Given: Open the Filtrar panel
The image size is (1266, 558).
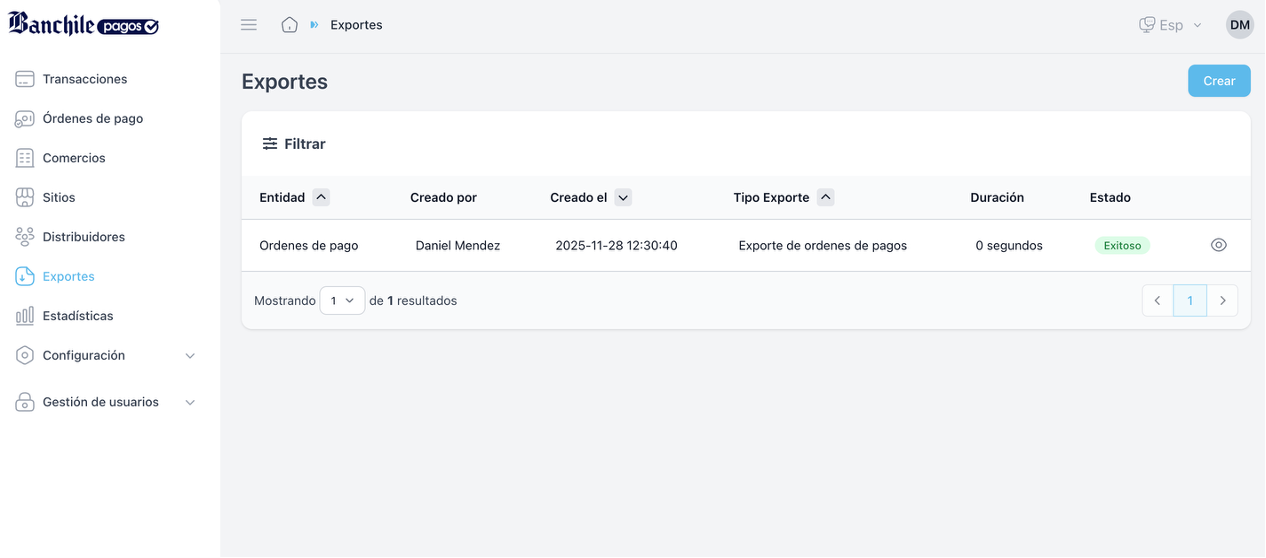Looking at the screenshot, I should pos(294,144).
